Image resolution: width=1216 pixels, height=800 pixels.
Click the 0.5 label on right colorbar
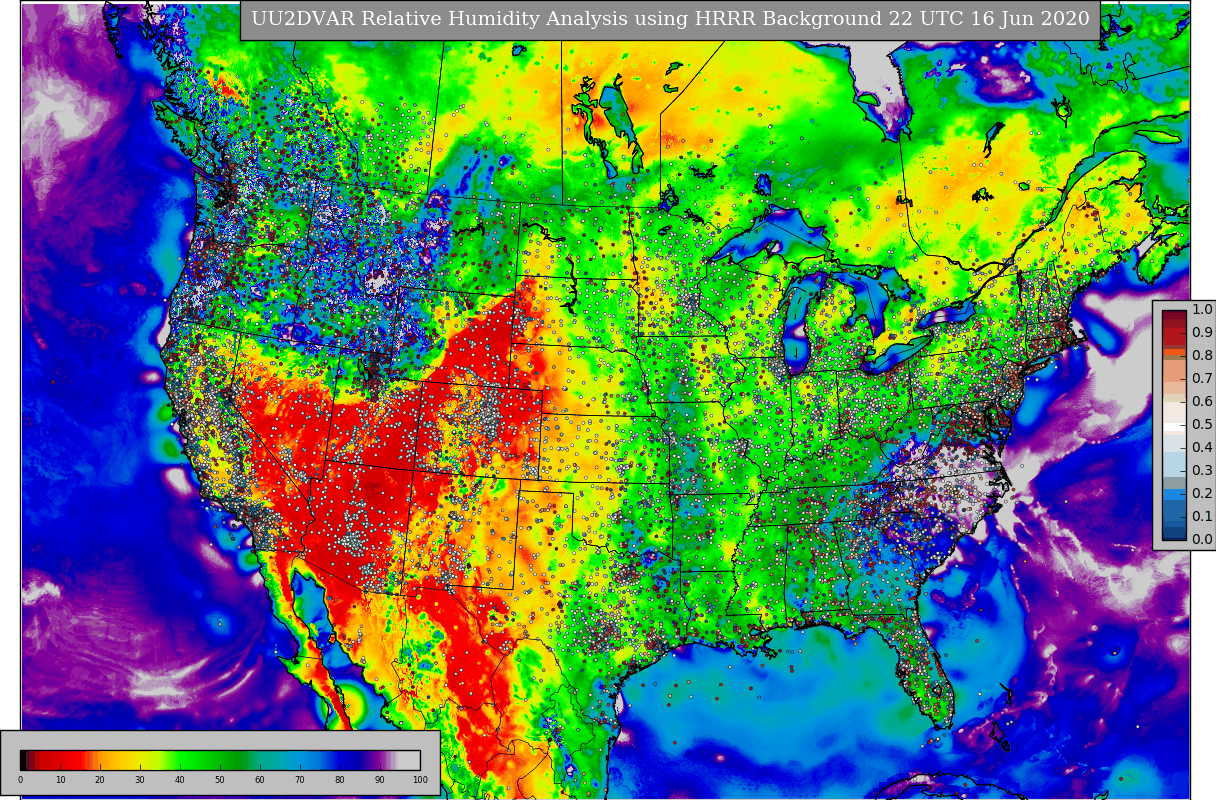(1202, 425)
